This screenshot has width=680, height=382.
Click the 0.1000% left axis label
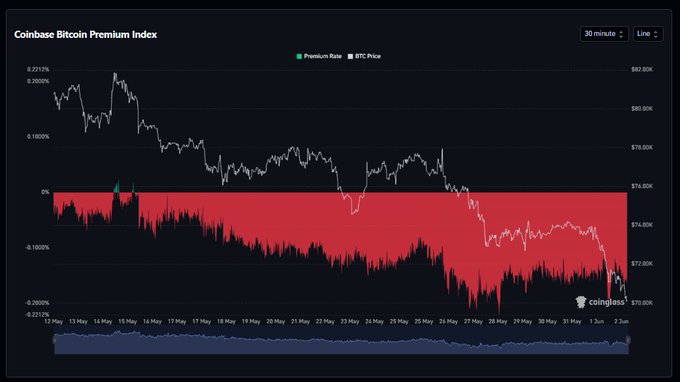(38, 137)
